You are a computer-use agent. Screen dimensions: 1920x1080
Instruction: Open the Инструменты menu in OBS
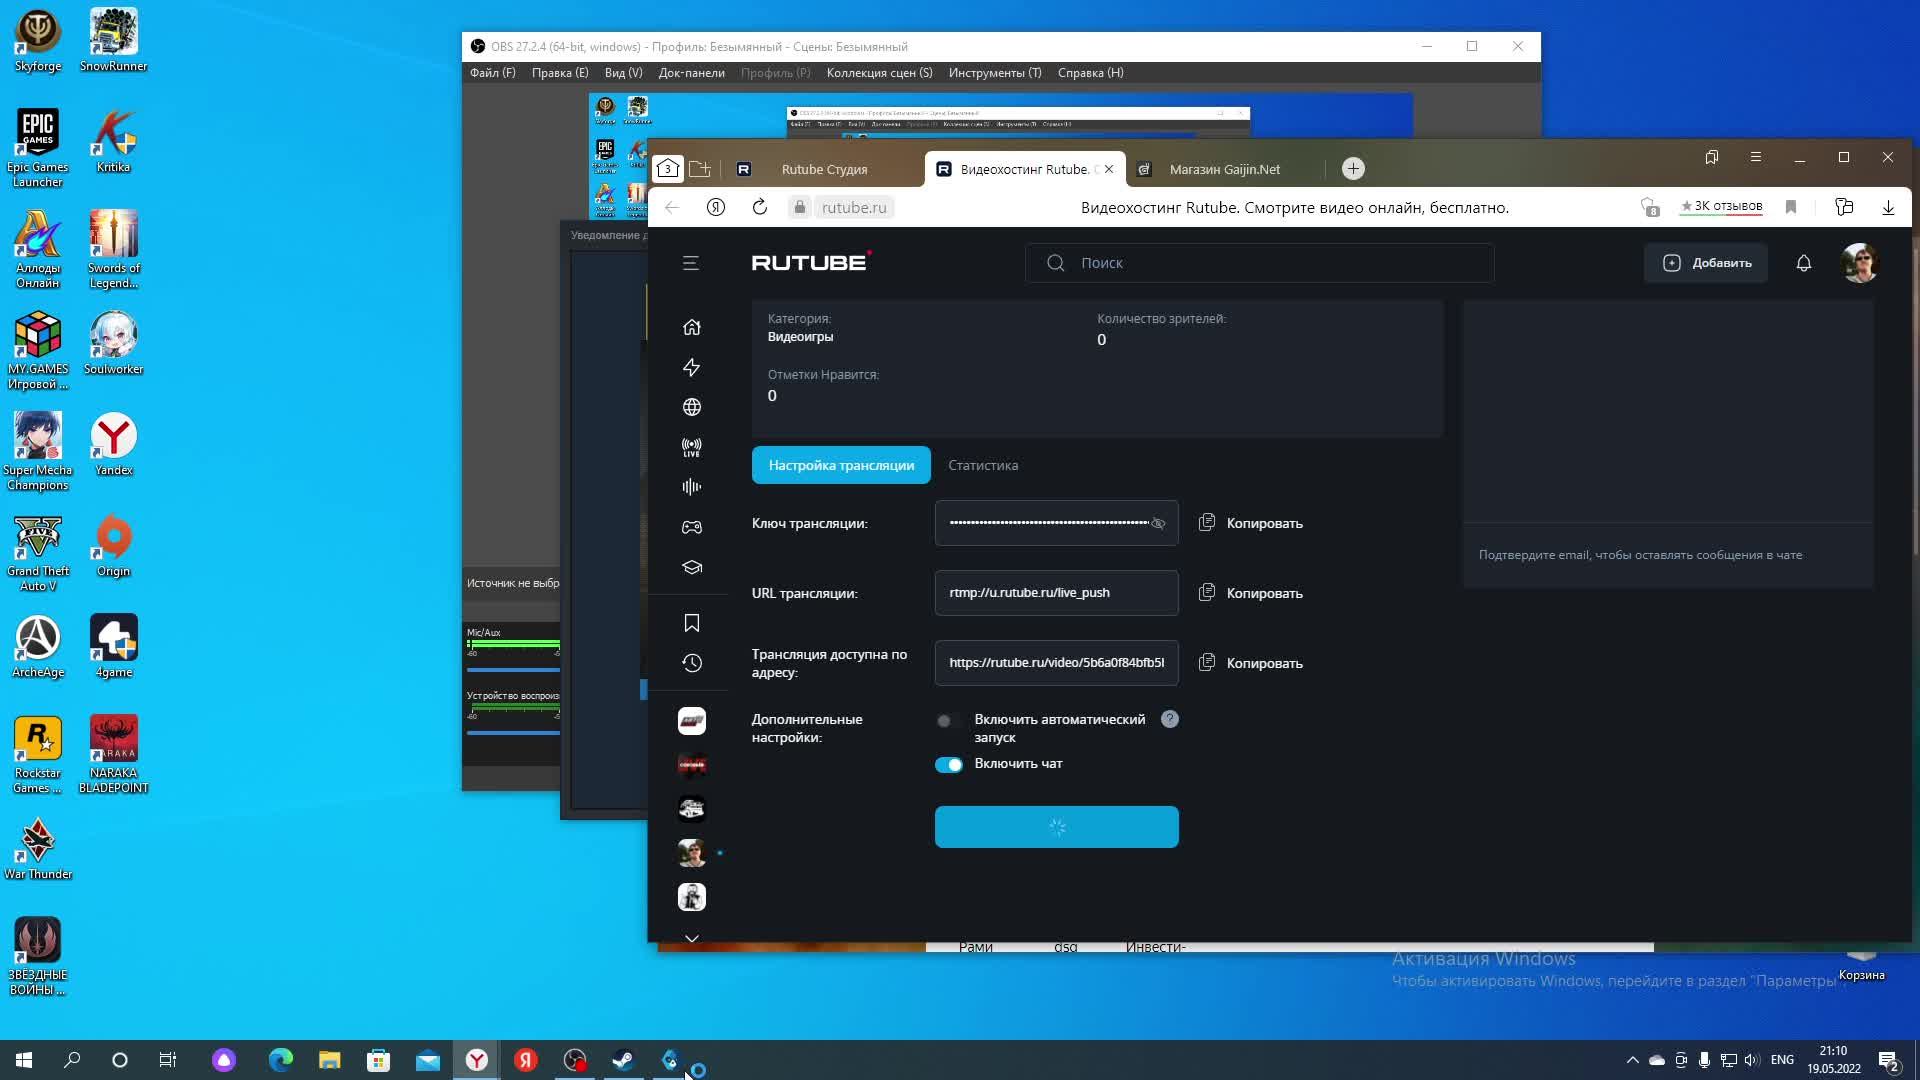point(994,73)
